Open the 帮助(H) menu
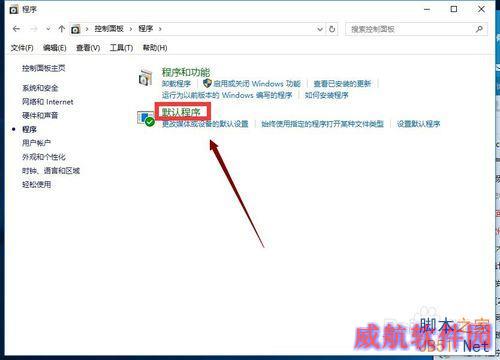Screen dimensions: 500x360 [155, 48]
